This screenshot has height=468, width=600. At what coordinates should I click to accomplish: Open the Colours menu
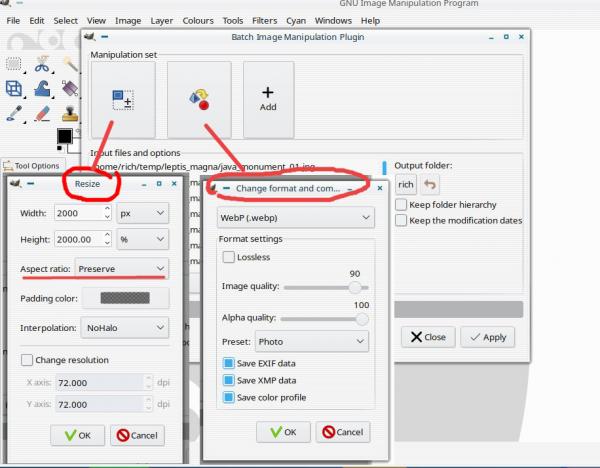[198, 21]
